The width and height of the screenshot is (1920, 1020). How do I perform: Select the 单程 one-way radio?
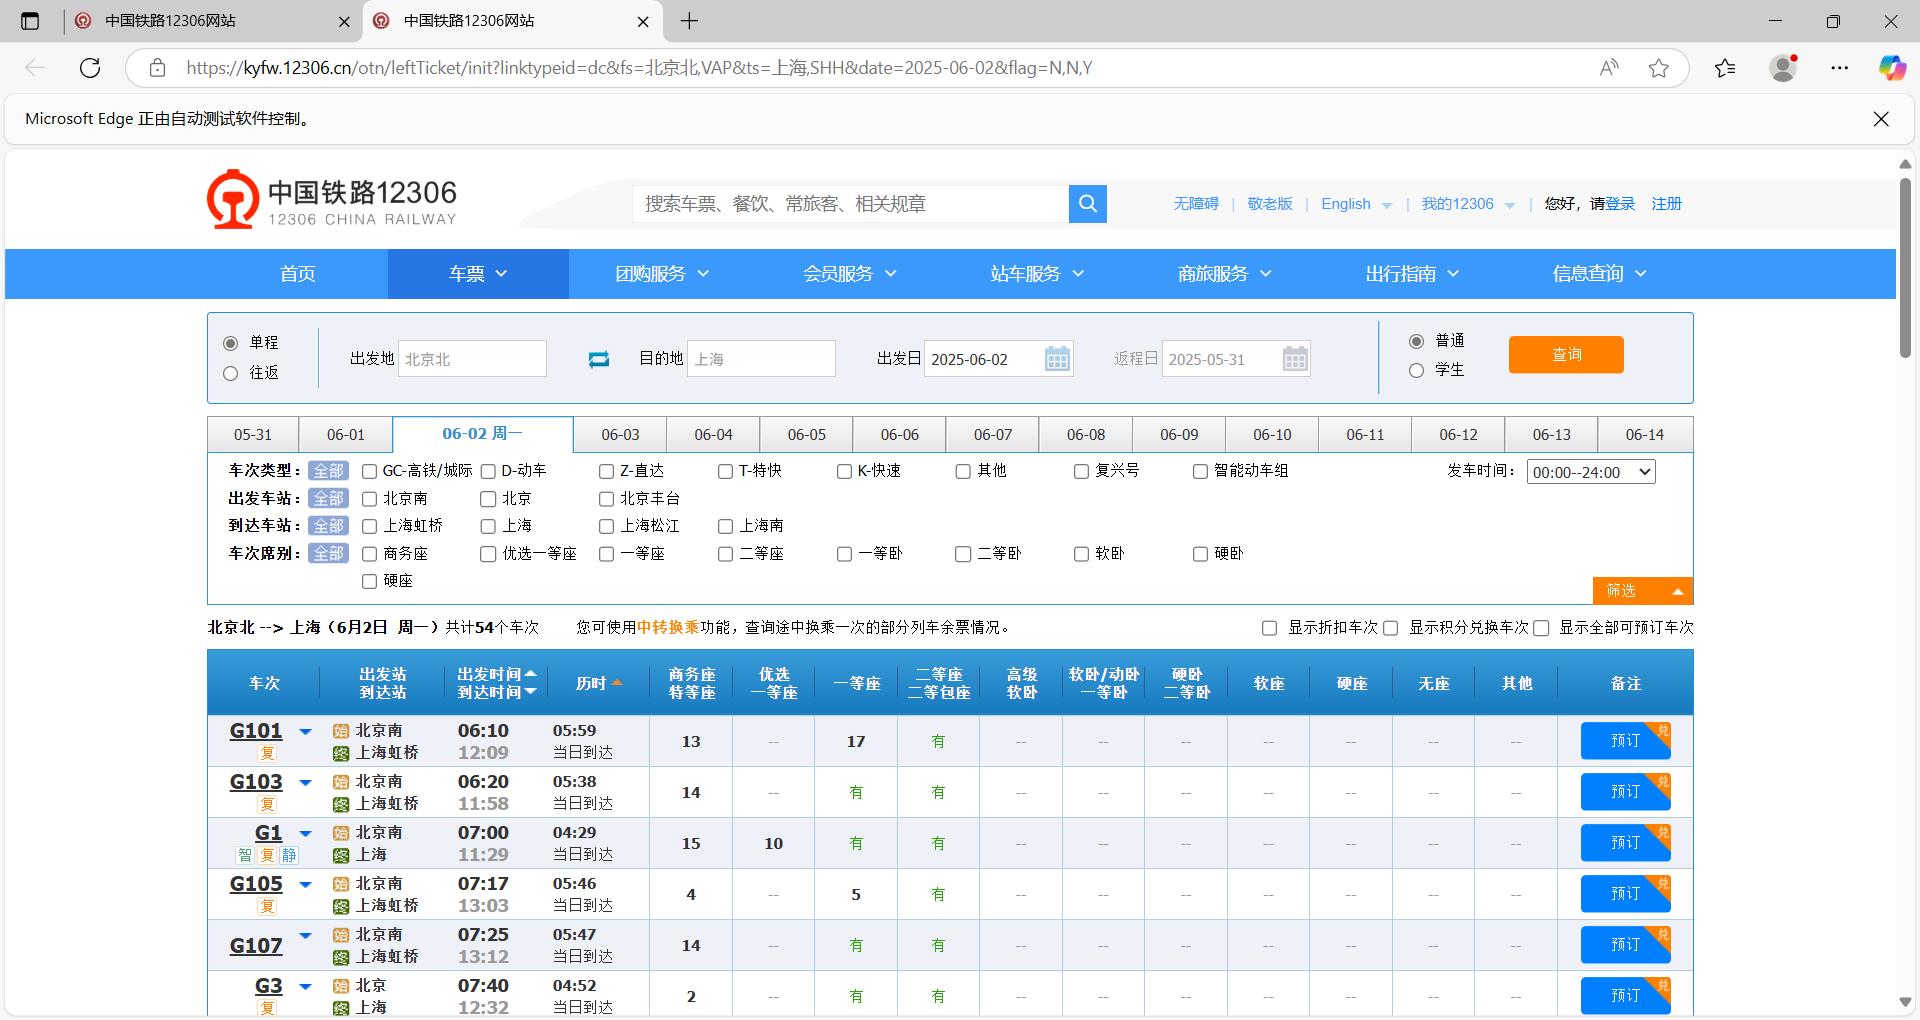[231, 343]
